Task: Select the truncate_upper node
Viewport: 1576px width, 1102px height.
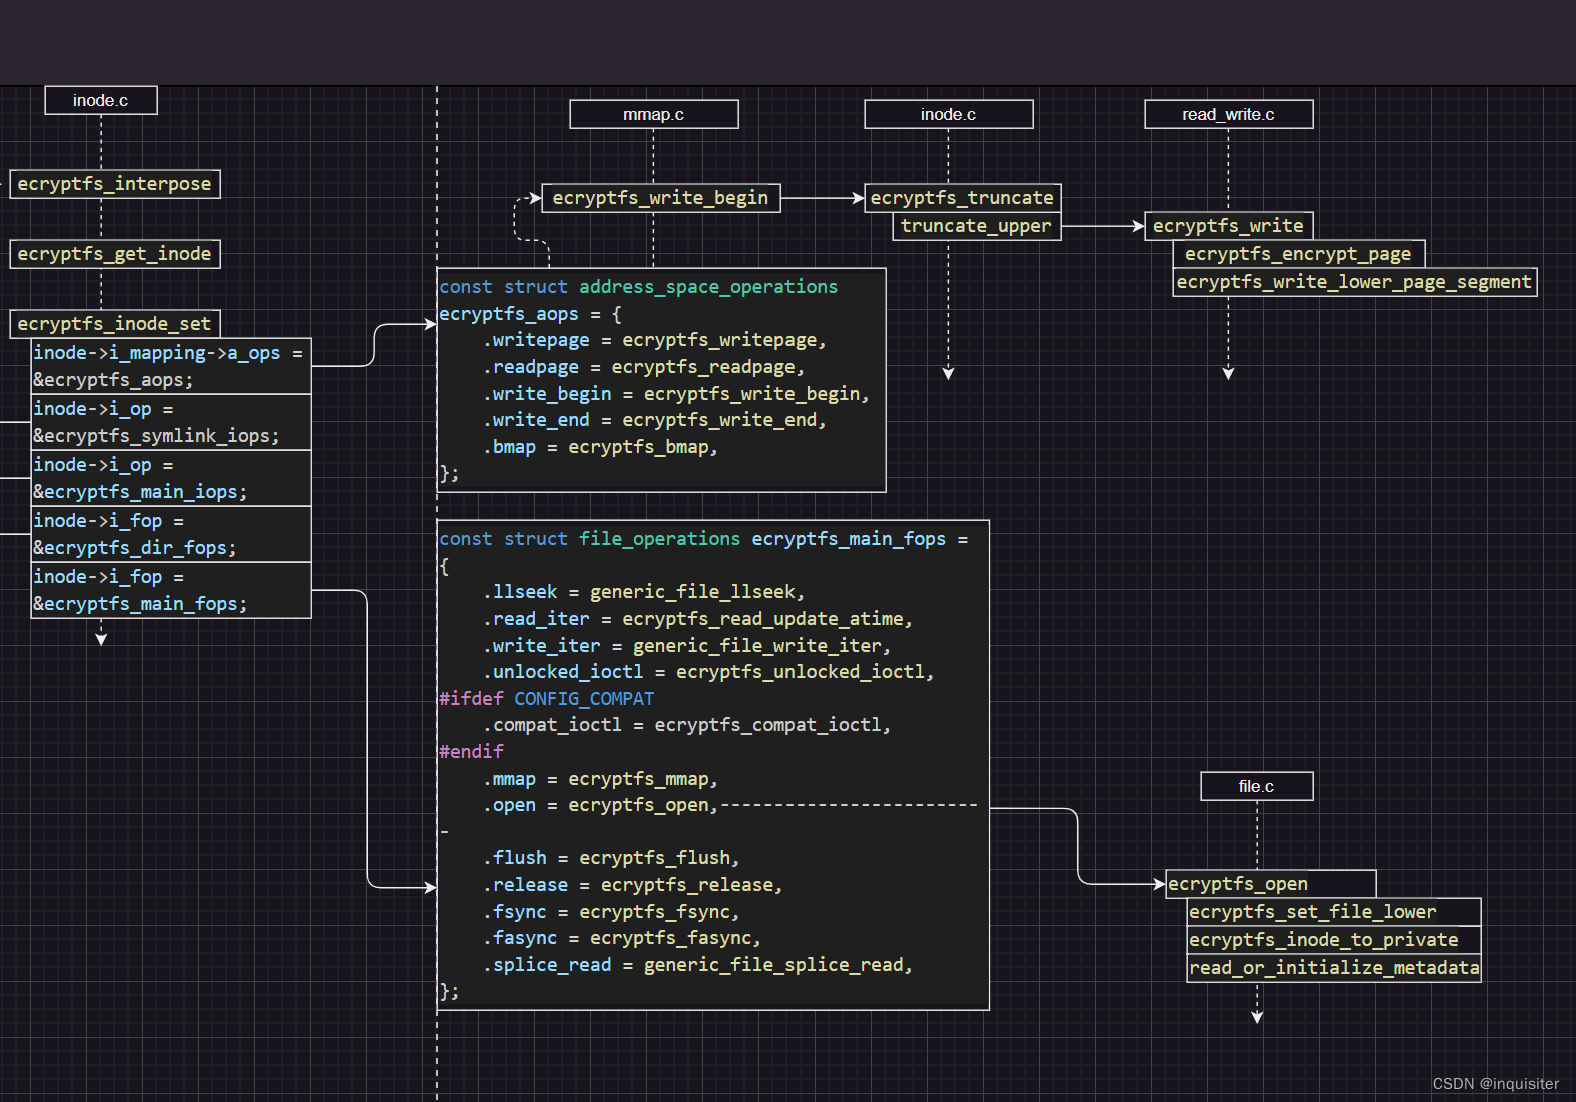Action: [977, 226]
